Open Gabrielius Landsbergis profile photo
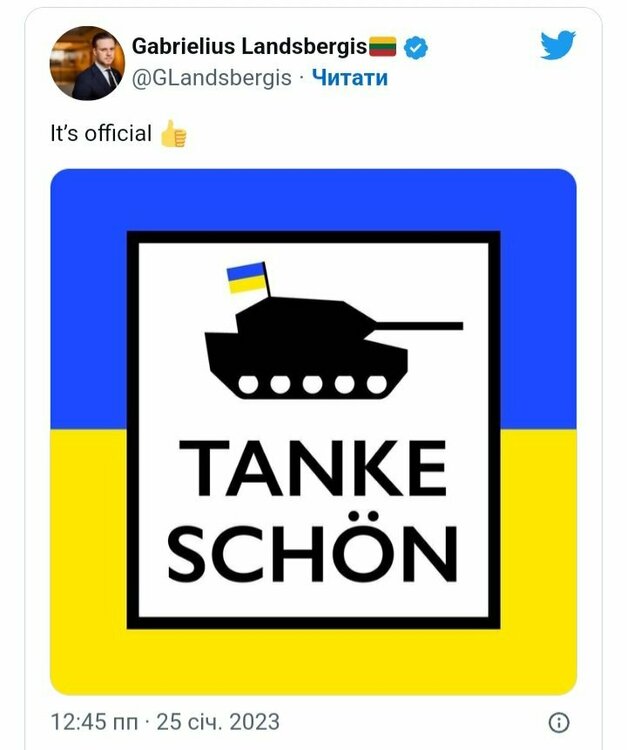The width and height of the screenshot is (627, 750). tap(85, 62)
